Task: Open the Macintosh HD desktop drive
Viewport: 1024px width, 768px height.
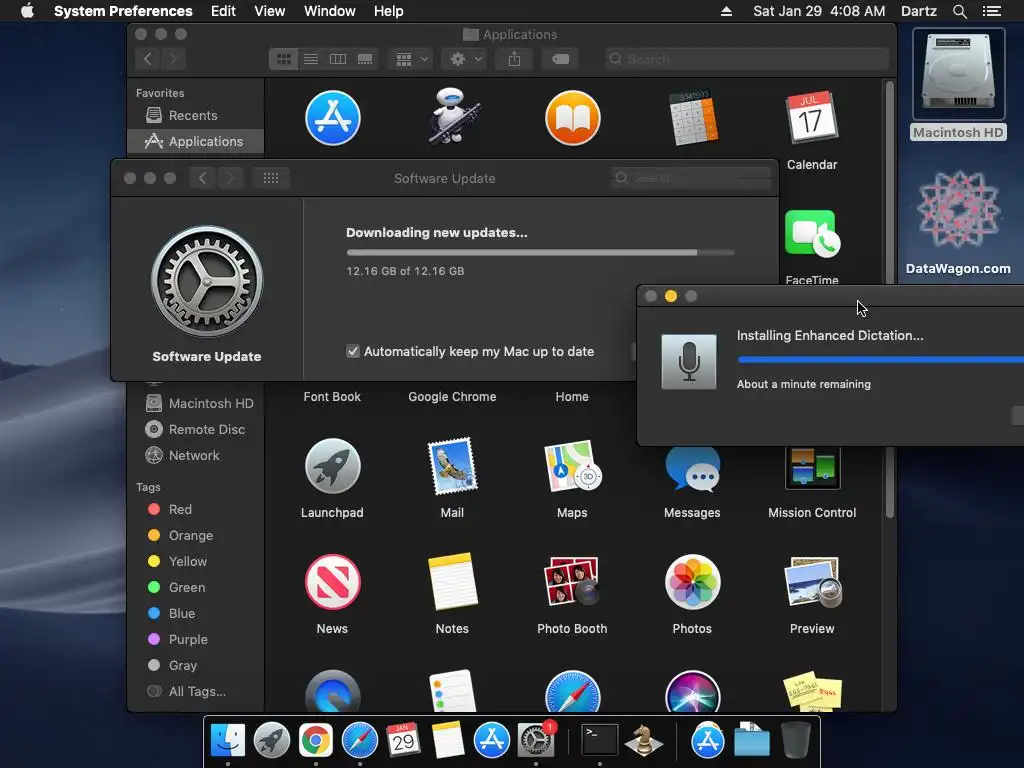Action: (x=958, y=75)
